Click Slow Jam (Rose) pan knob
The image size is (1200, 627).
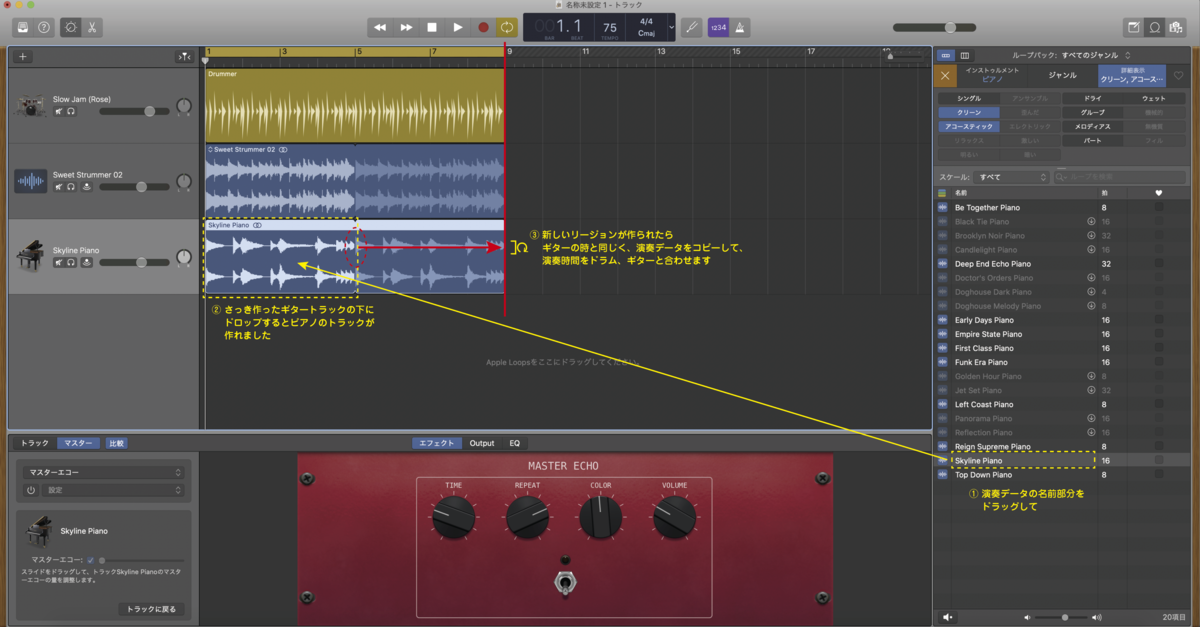tap(184, 105)
